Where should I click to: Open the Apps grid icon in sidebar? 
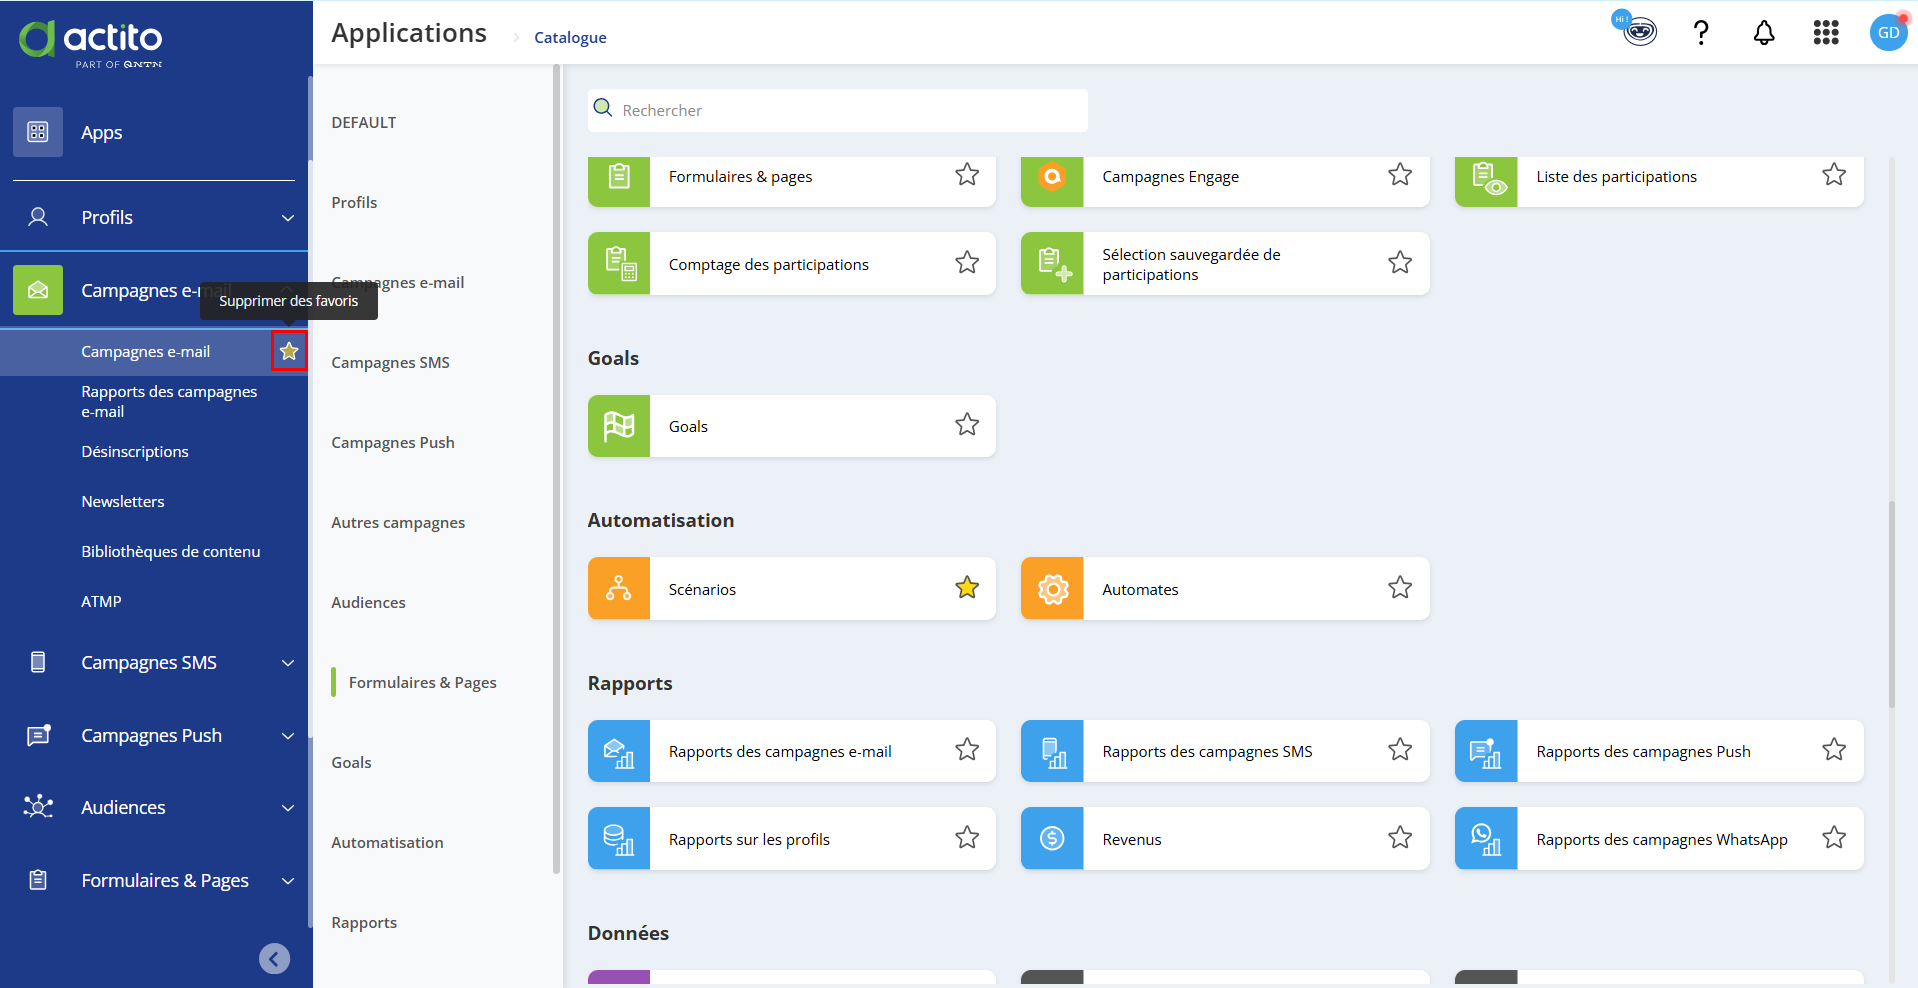click(x=38, y=132)
